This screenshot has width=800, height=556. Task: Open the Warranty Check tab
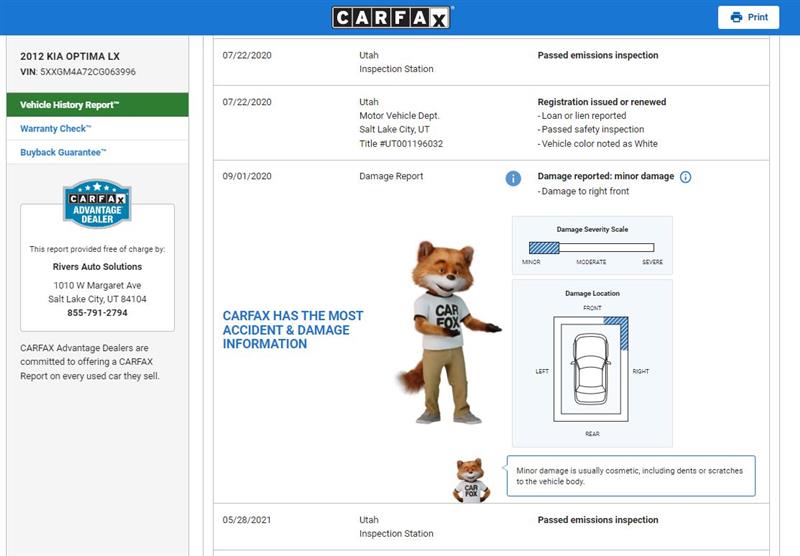(56, 129)
